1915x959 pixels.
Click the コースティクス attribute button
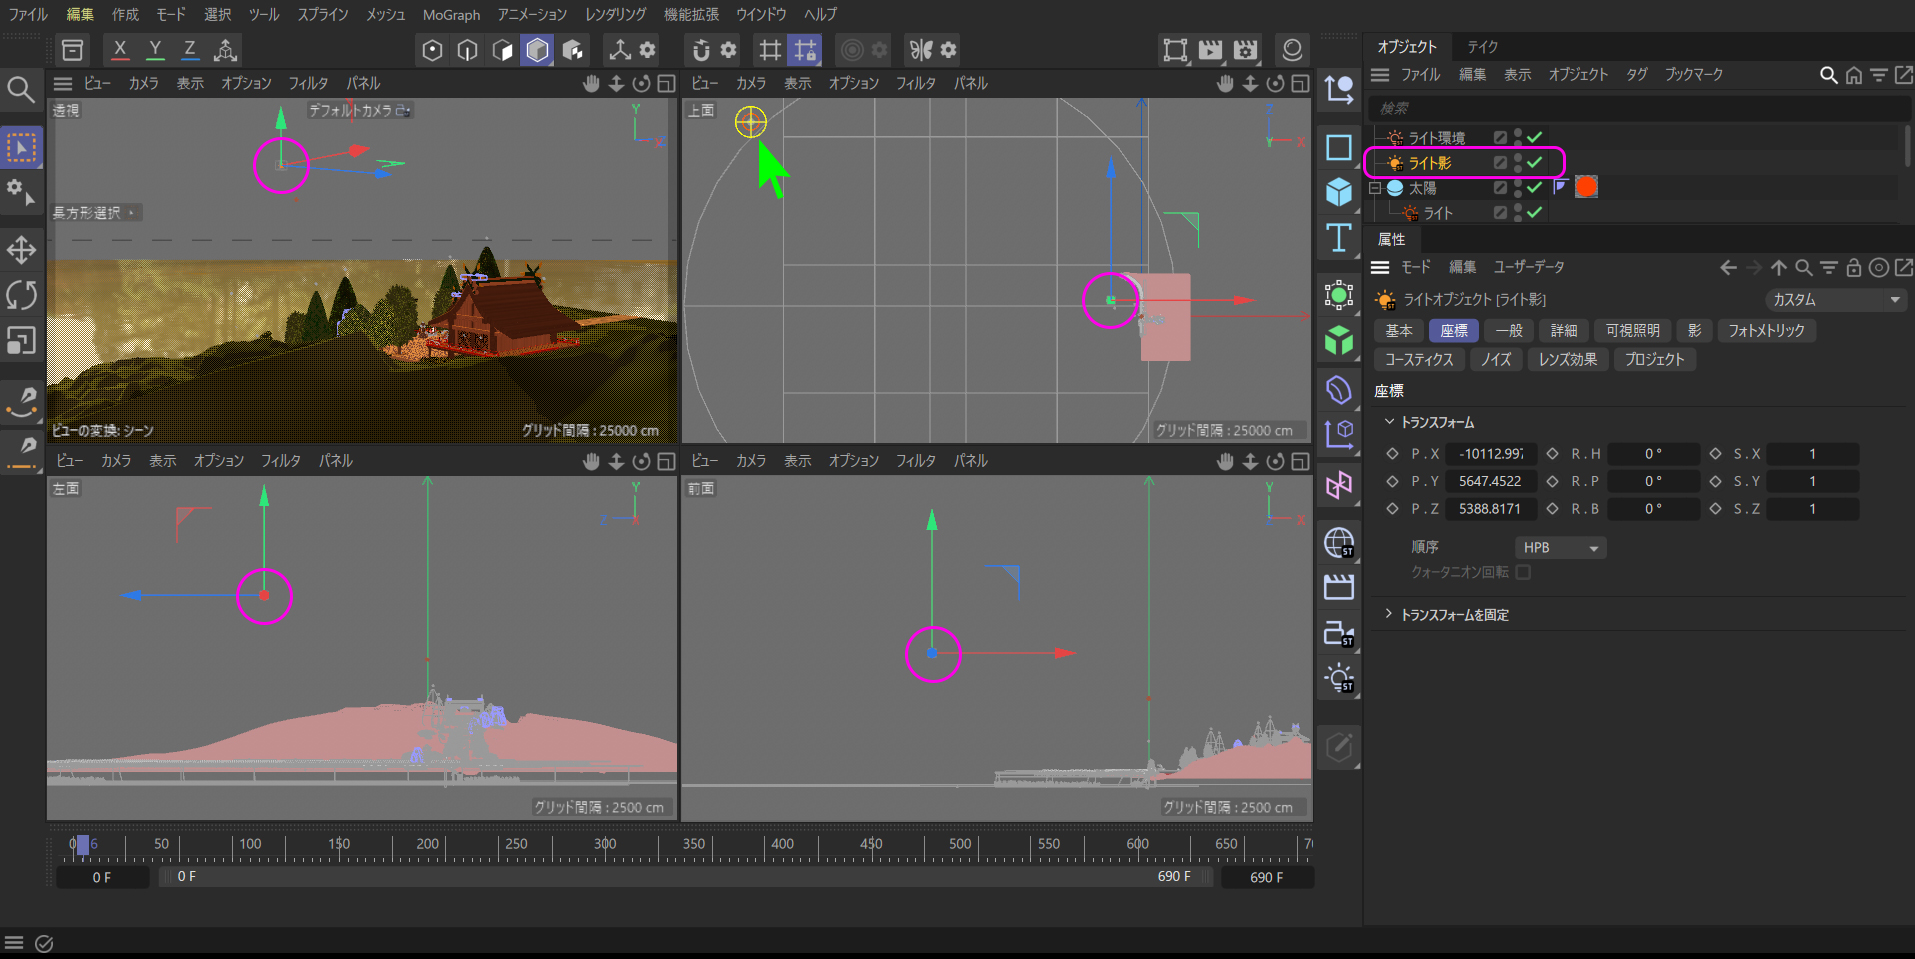[1418, 360]
